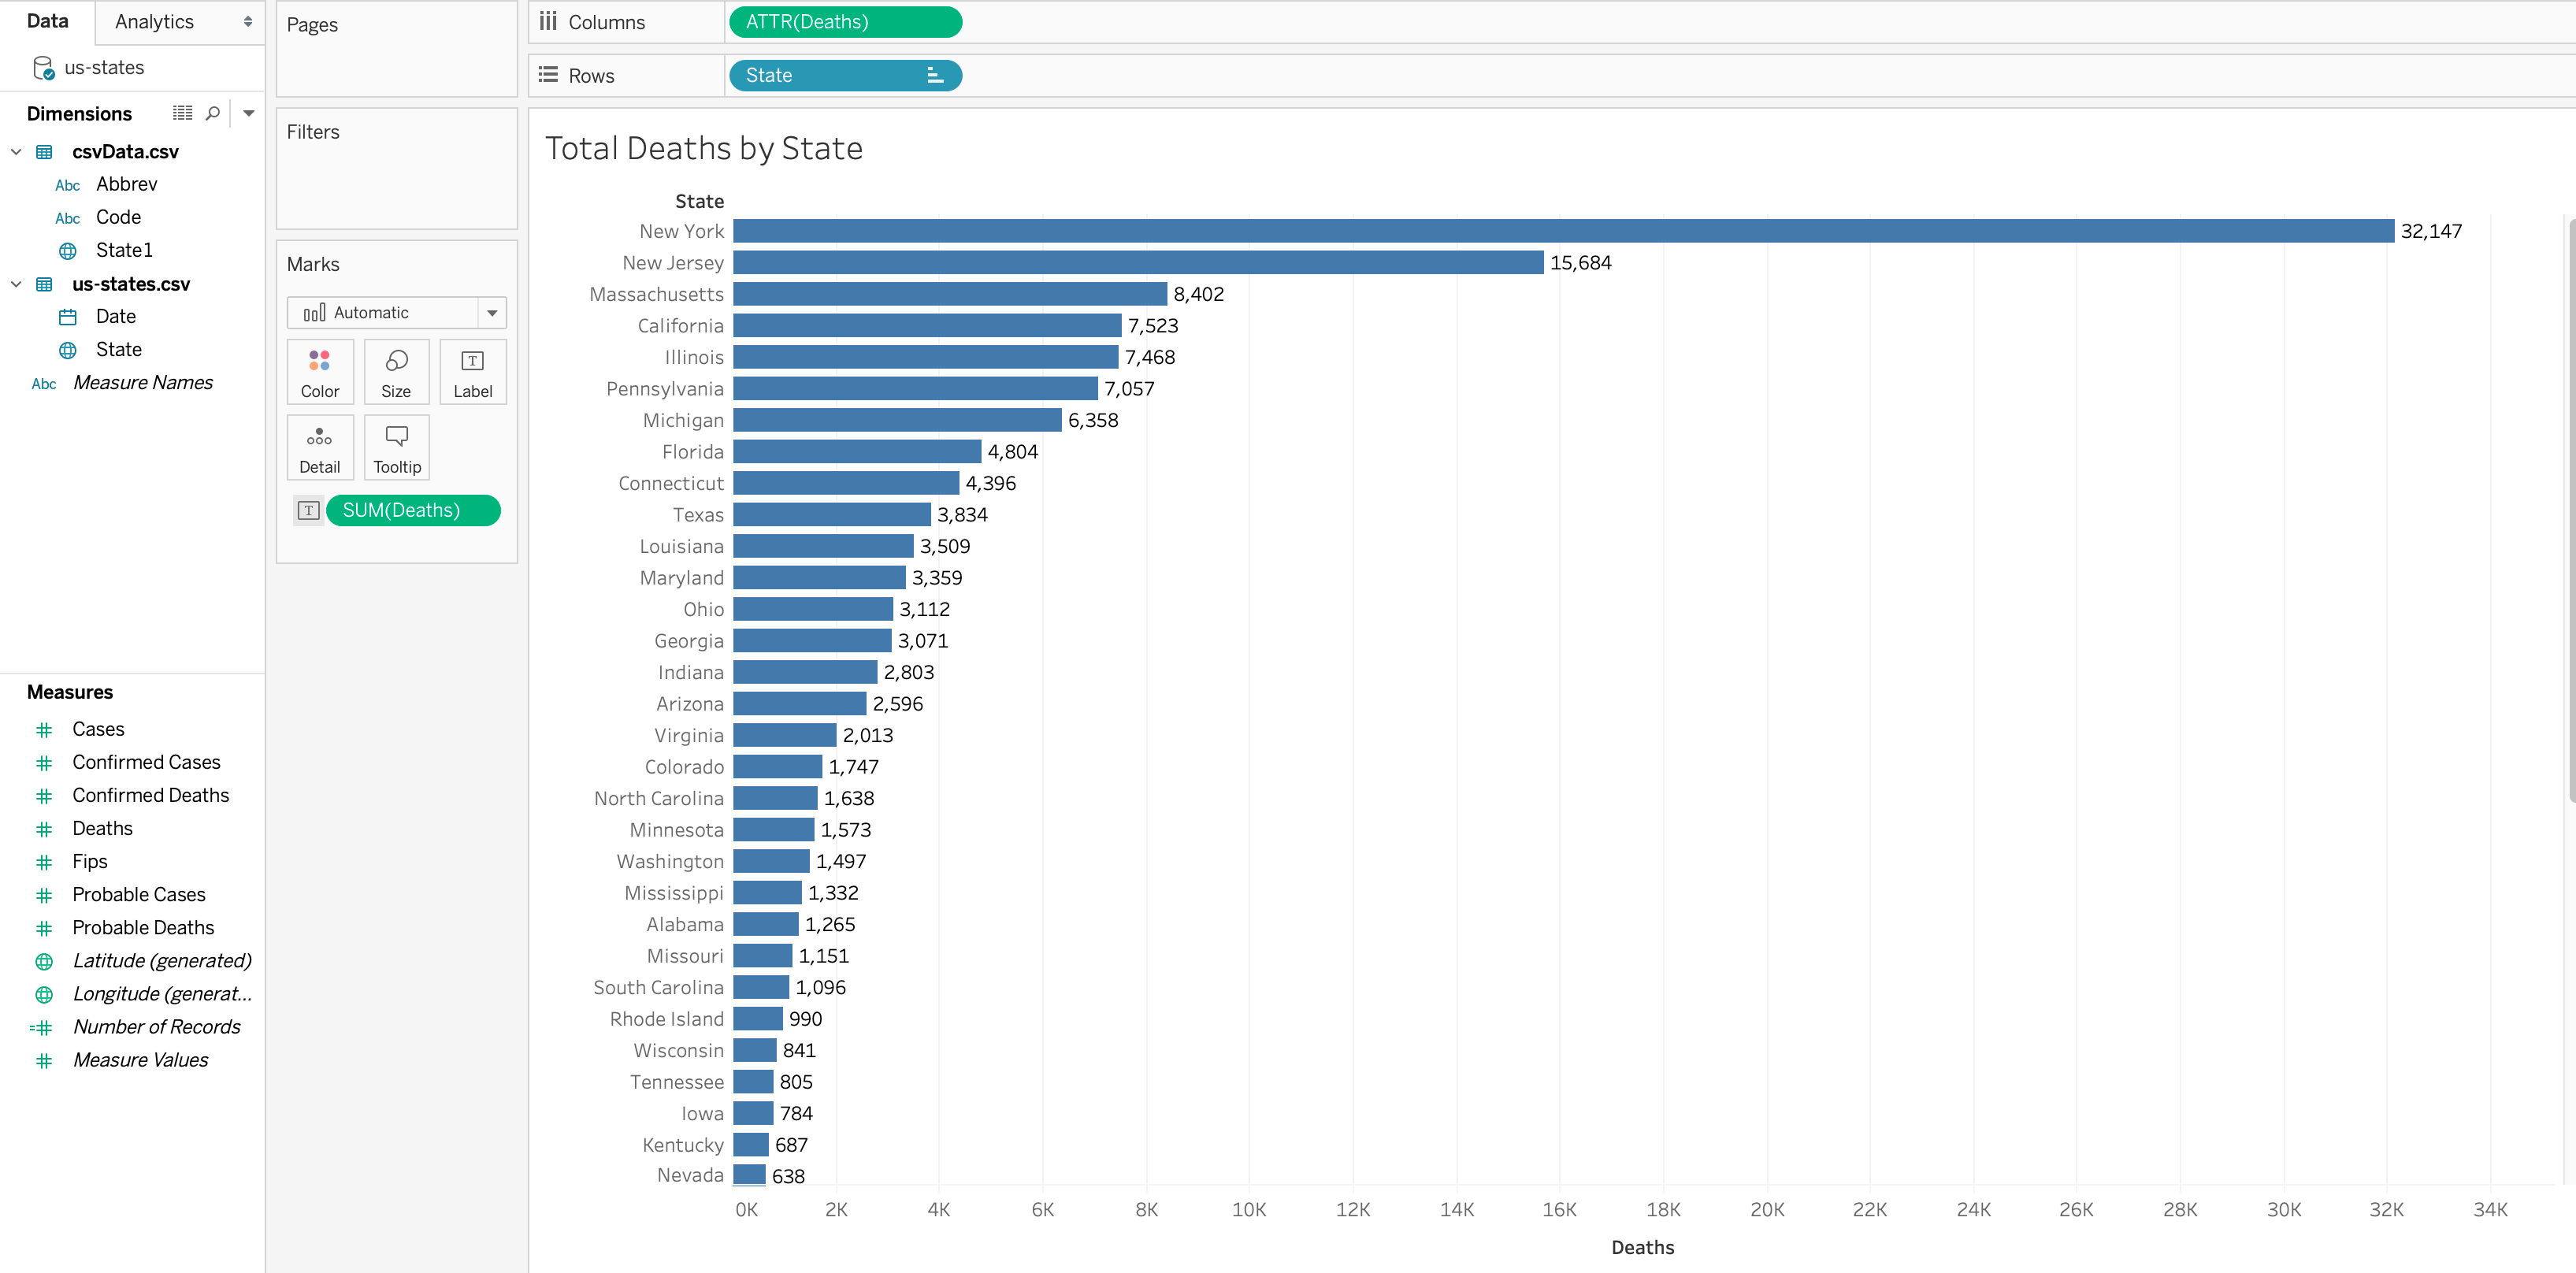The height and width of the screenshot is (1273, 2576).
Task: Open the Color marks card
Action: point(319,372)
